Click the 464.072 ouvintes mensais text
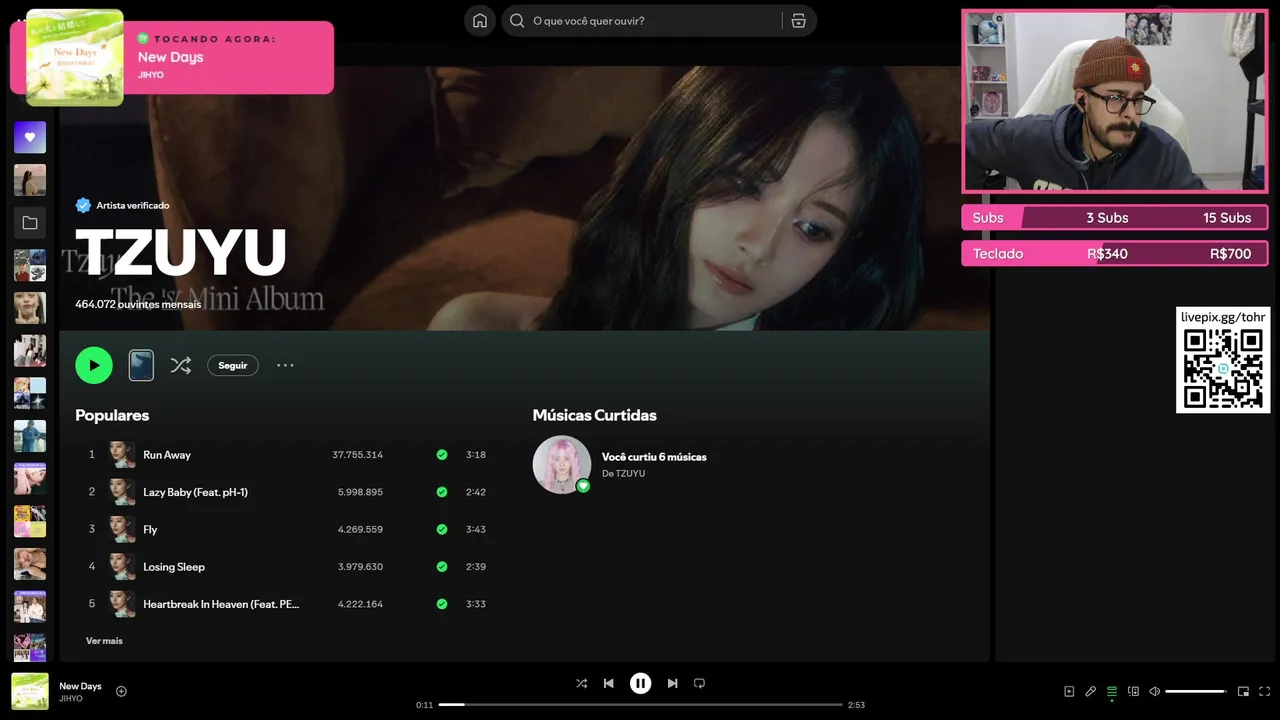 pyautogui.click(x=138, y=304)
